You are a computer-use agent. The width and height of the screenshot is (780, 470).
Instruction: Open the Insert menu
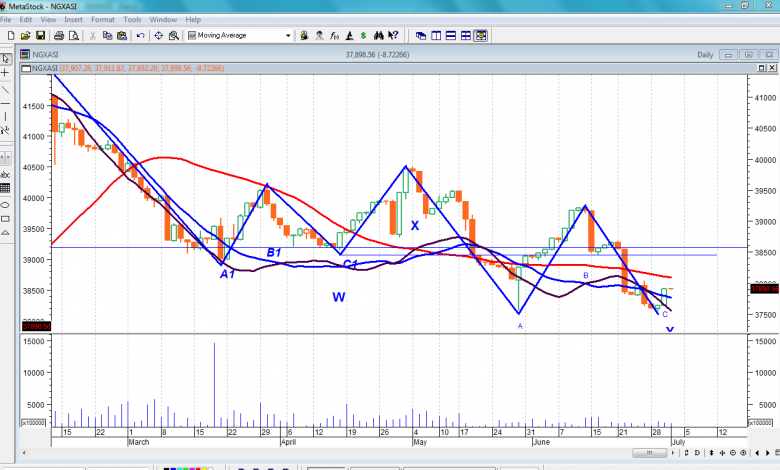click(73, 19)
